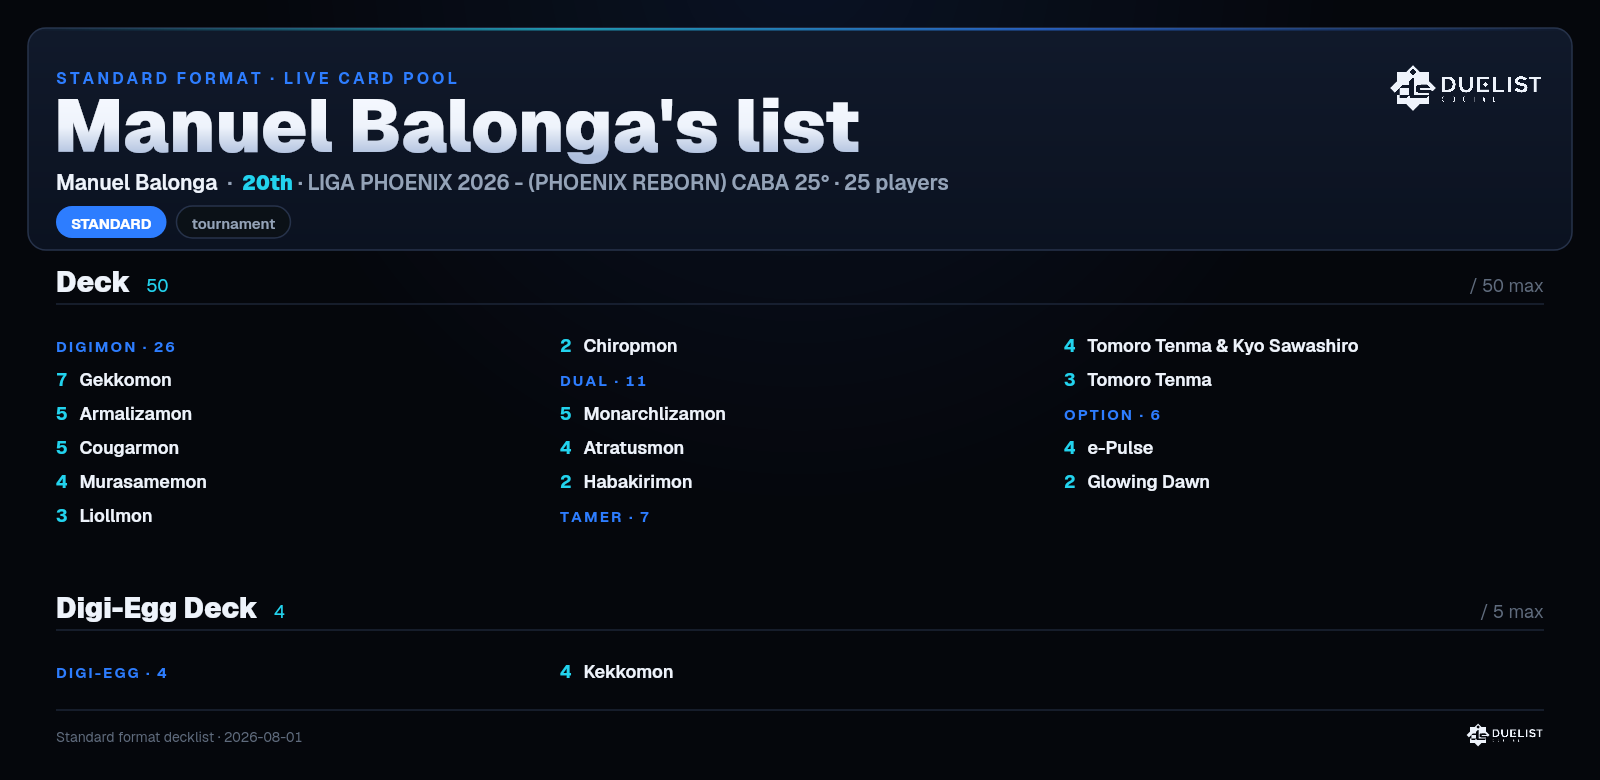
Task: Open the Kekkomon digi-egg entry
Action: 617,672
